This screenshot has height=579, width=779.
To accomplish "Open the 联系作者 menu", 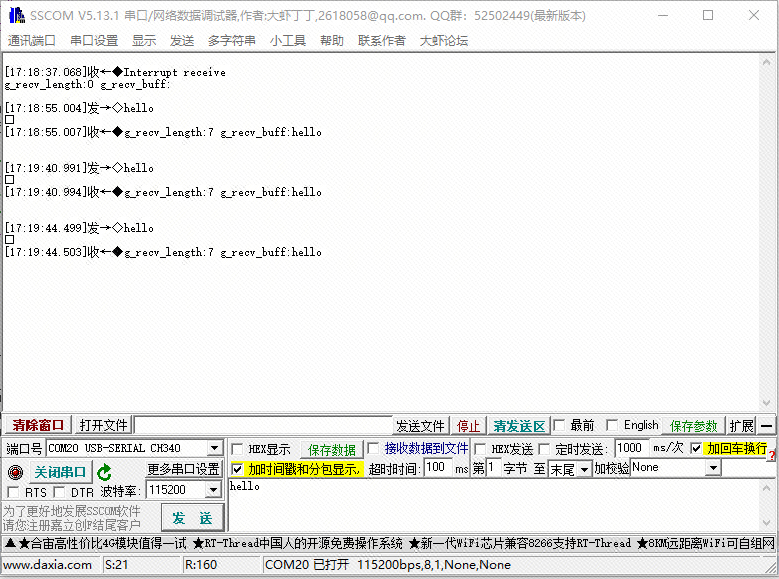I will (382, 40).
